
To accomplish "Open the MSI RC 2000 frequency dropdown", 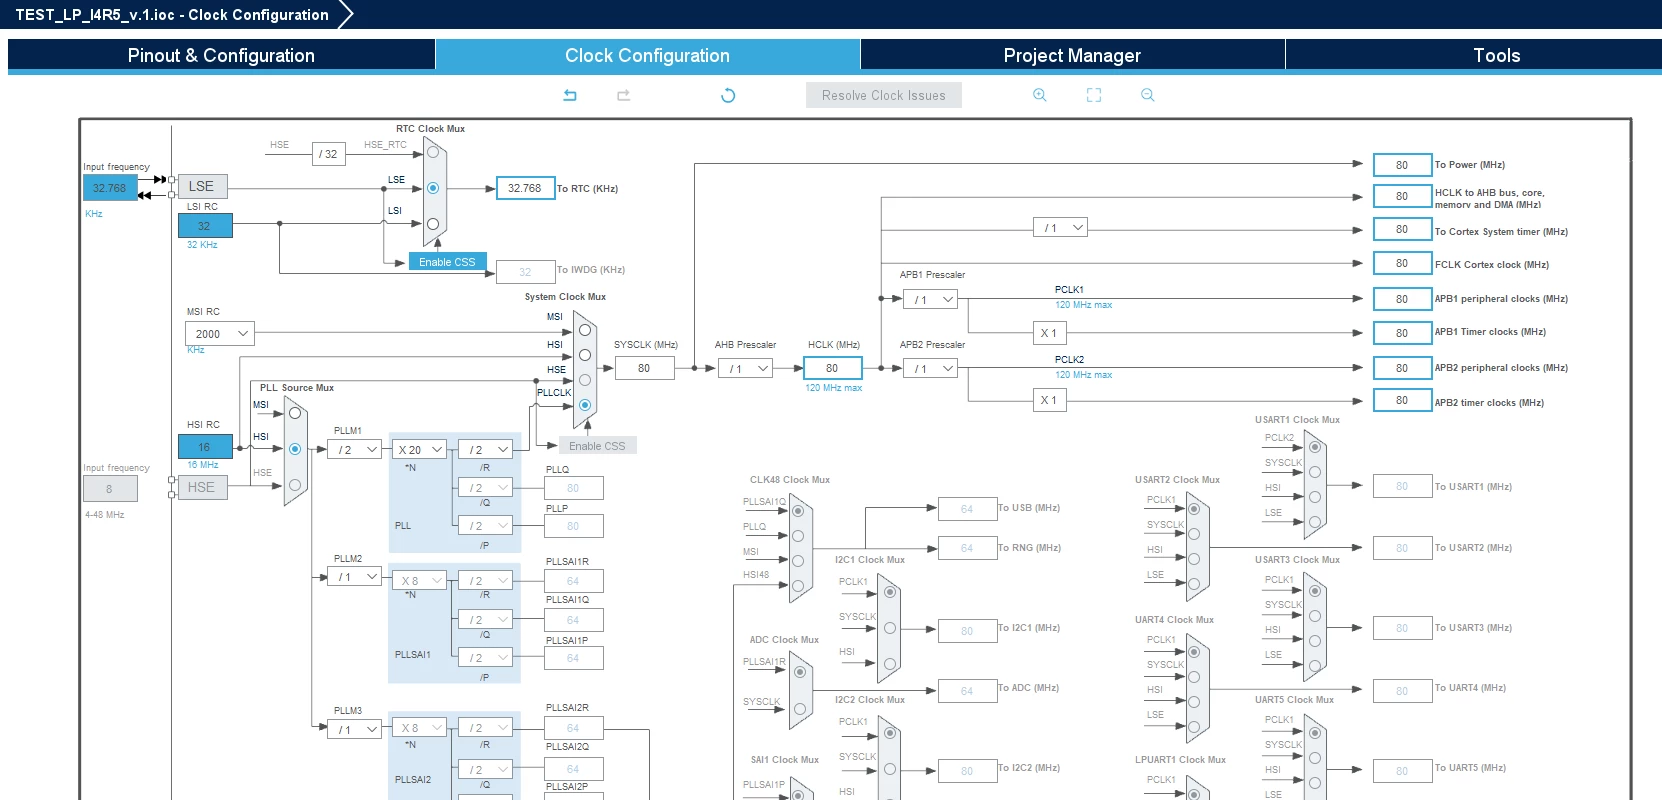I will point(220,334).
